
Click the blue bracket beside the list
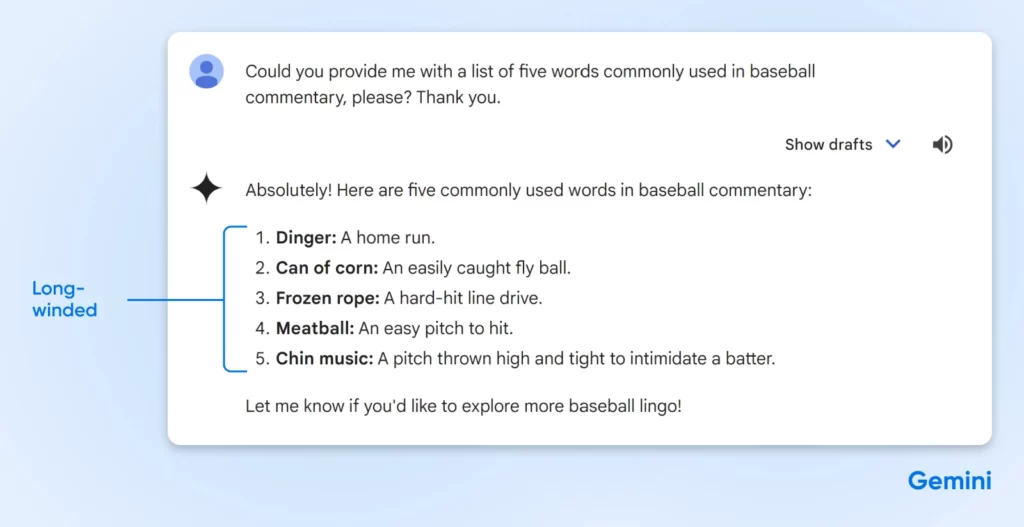click(226, 299)
